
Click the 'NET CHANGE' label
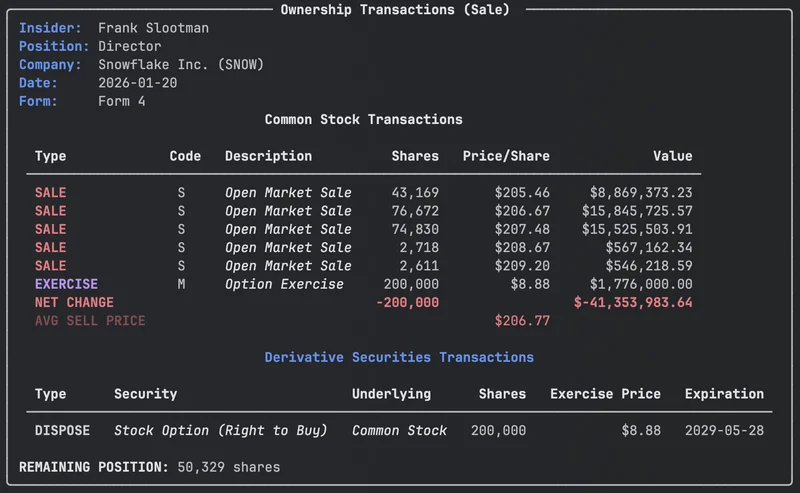(x=74, y=303)
